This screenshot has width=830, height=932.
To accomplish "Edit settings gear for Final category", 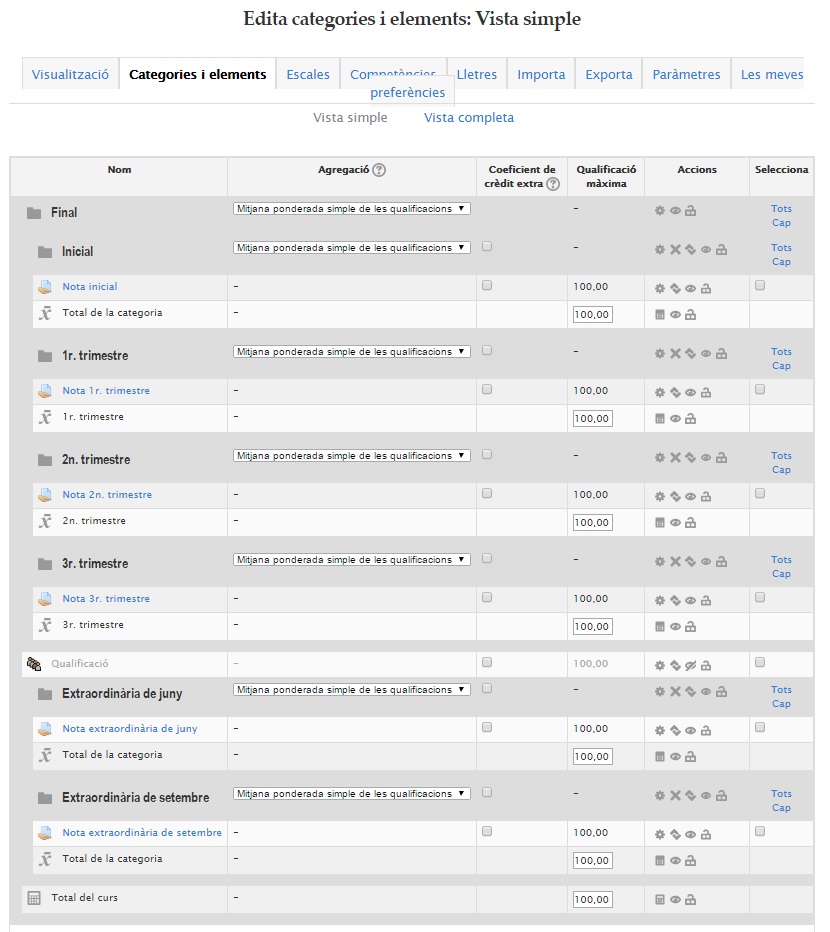I will pos(660,210).
